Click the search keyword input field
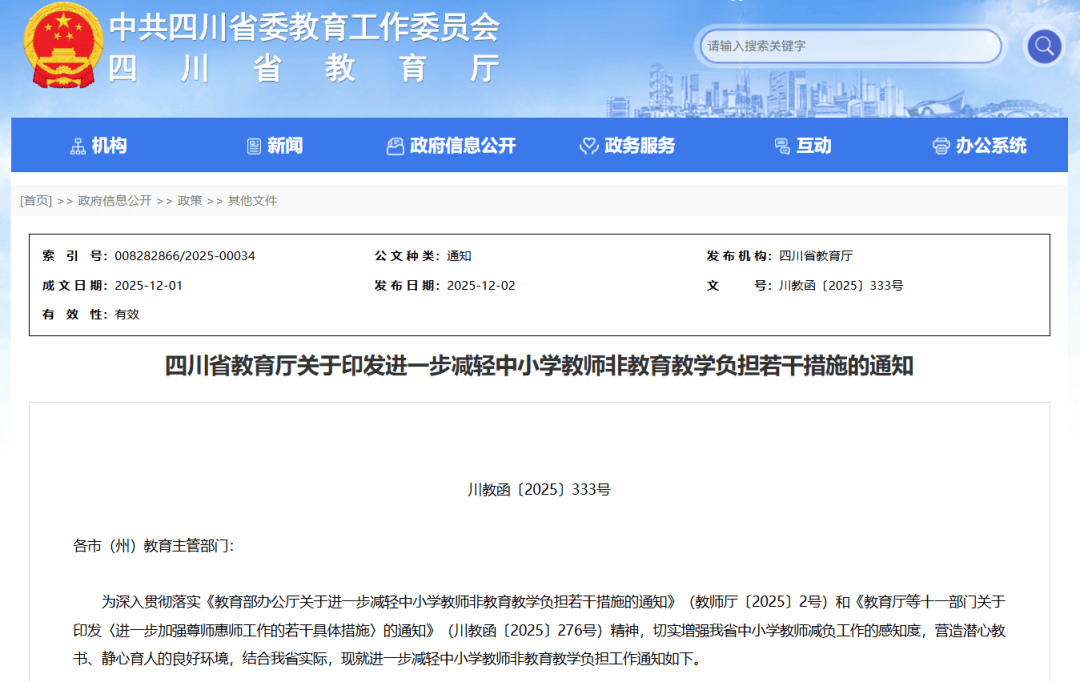 [850, 47]
